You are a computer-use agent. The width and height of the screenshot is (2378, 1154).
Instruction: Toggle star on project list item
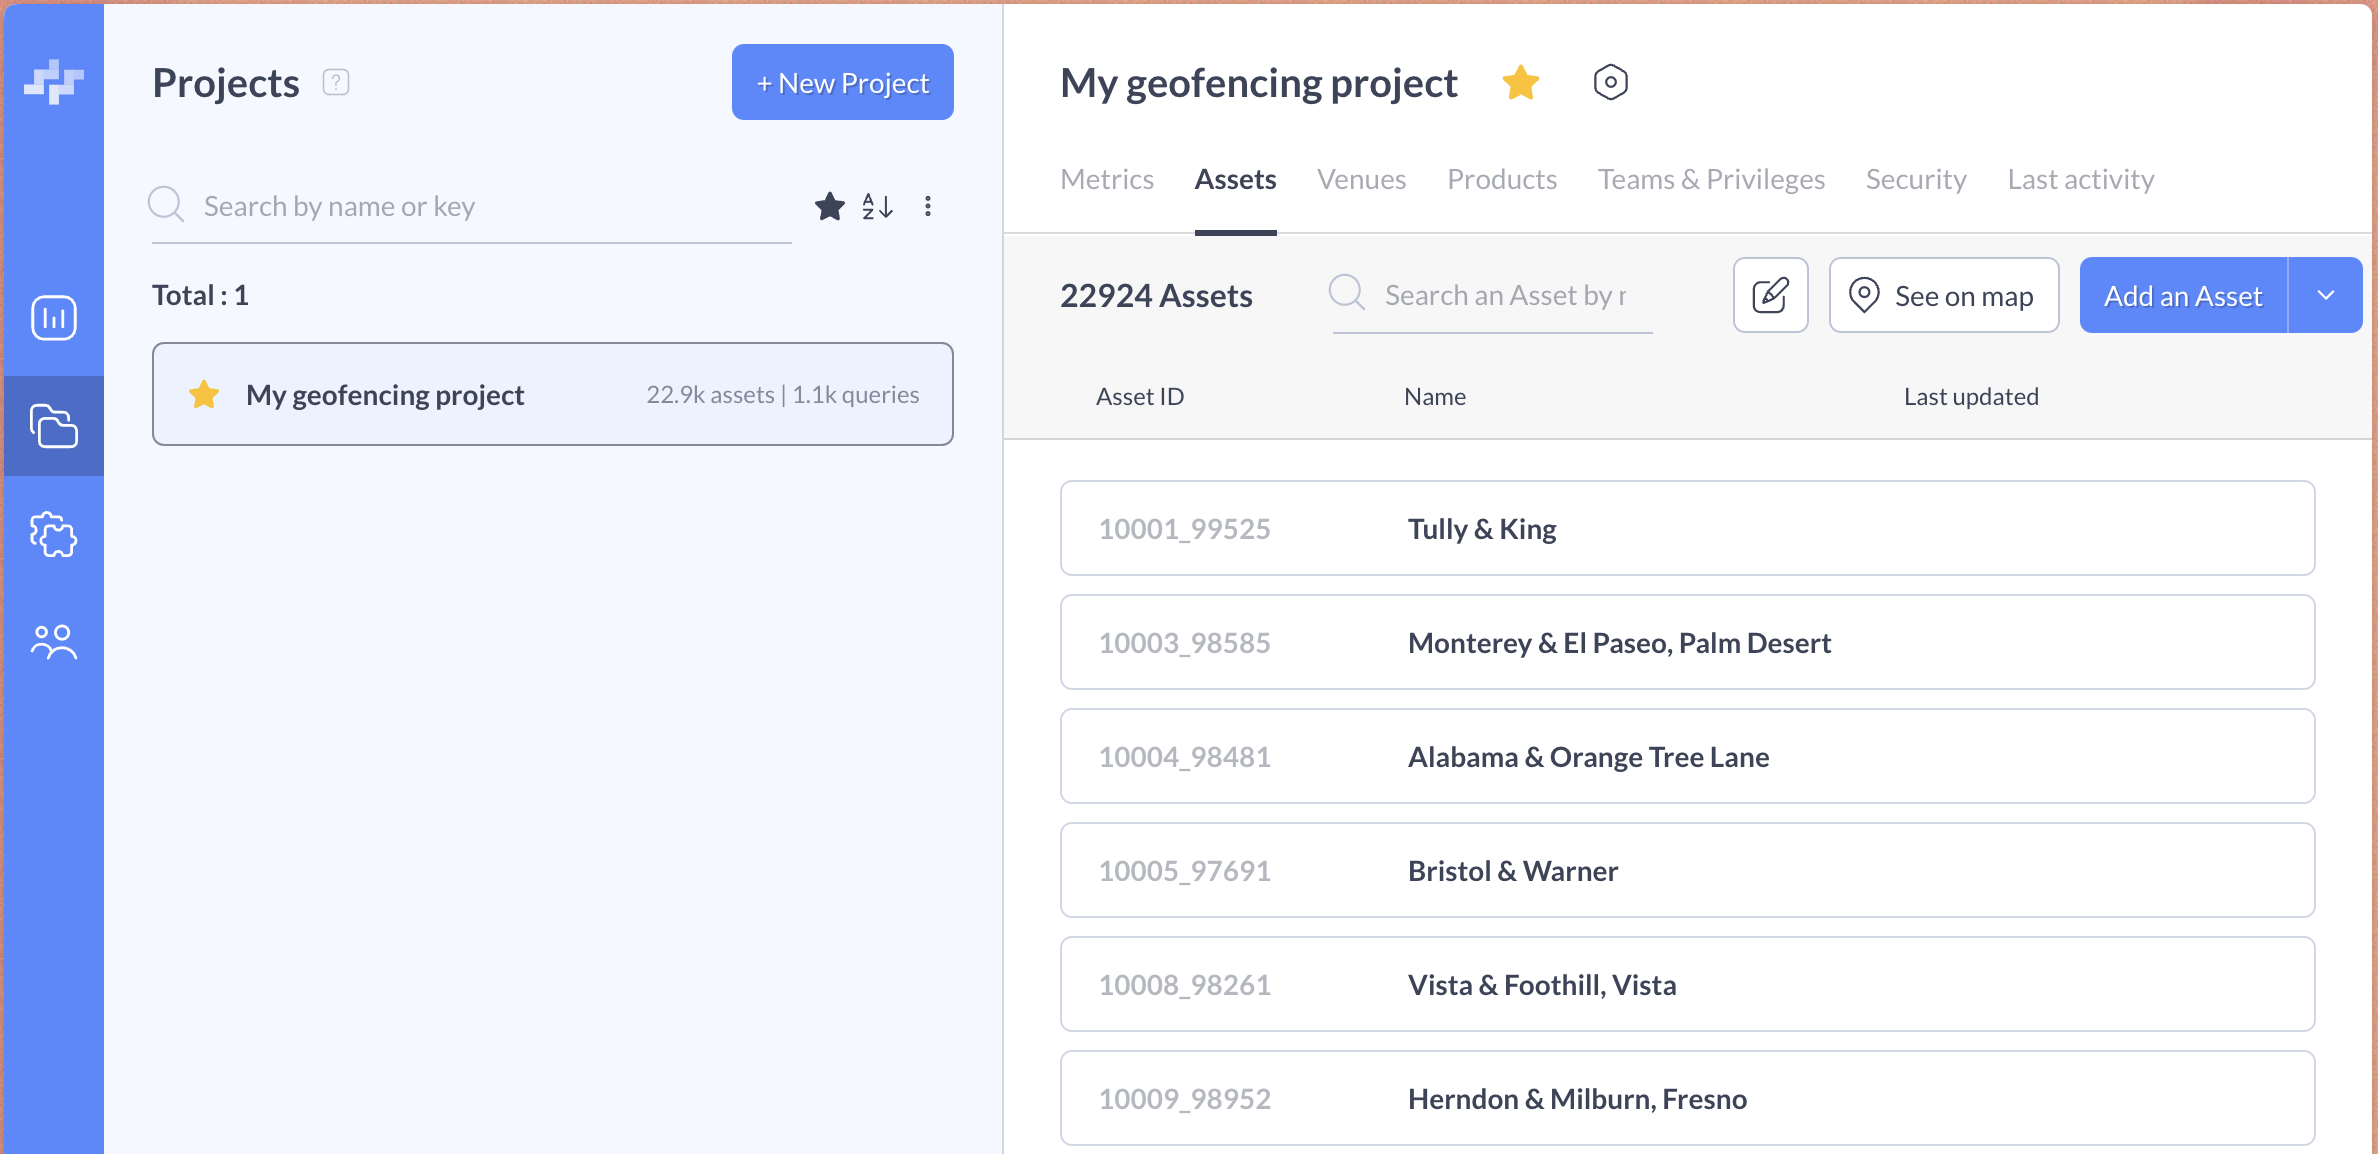tap(204, 395)
